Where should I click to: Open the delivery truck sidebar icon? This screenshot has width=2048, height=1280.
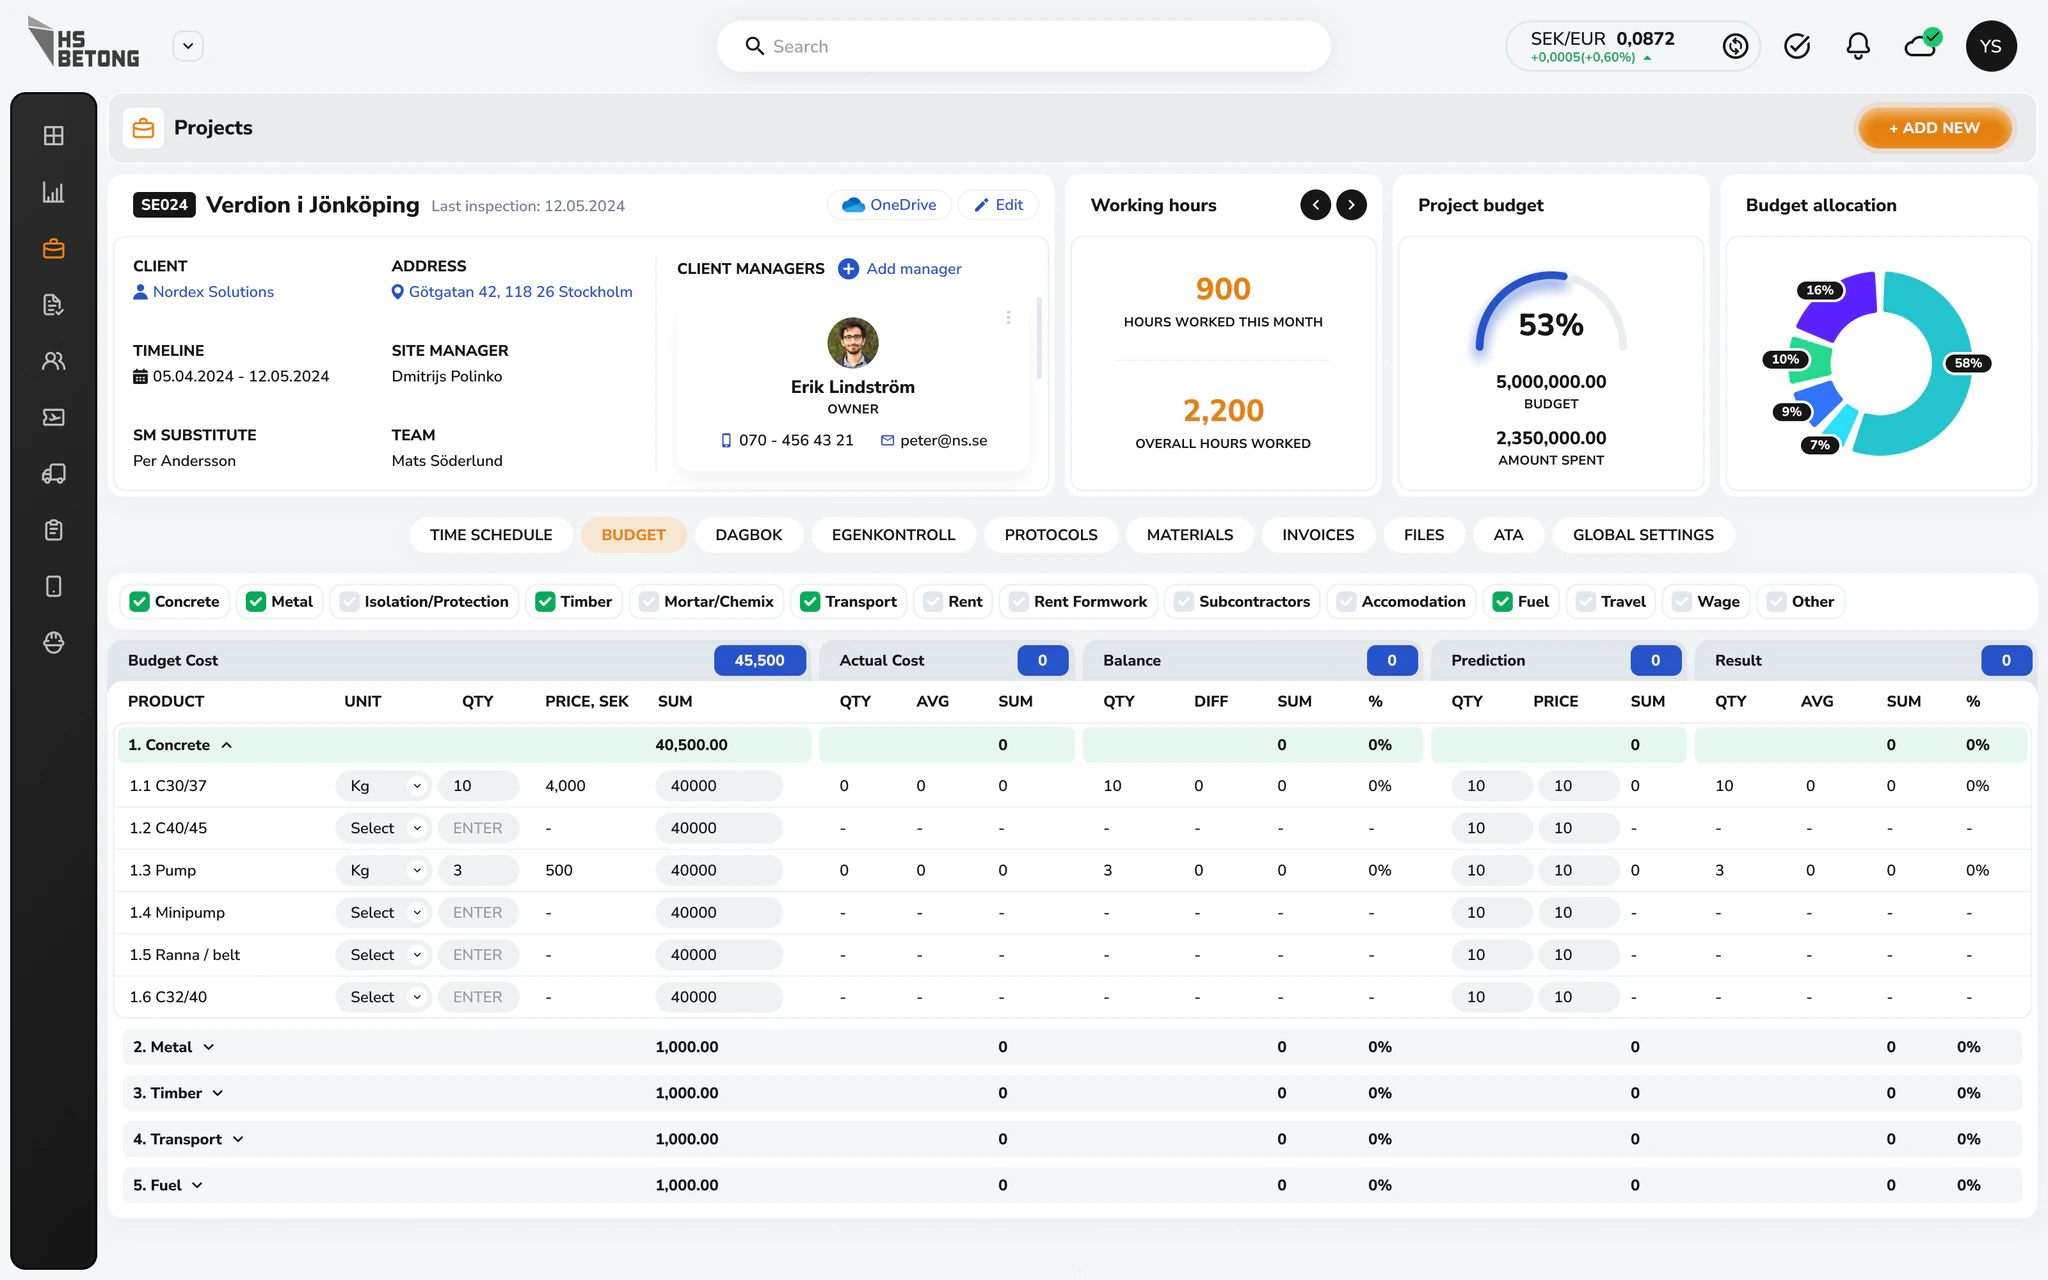click(x=54, y=474)
